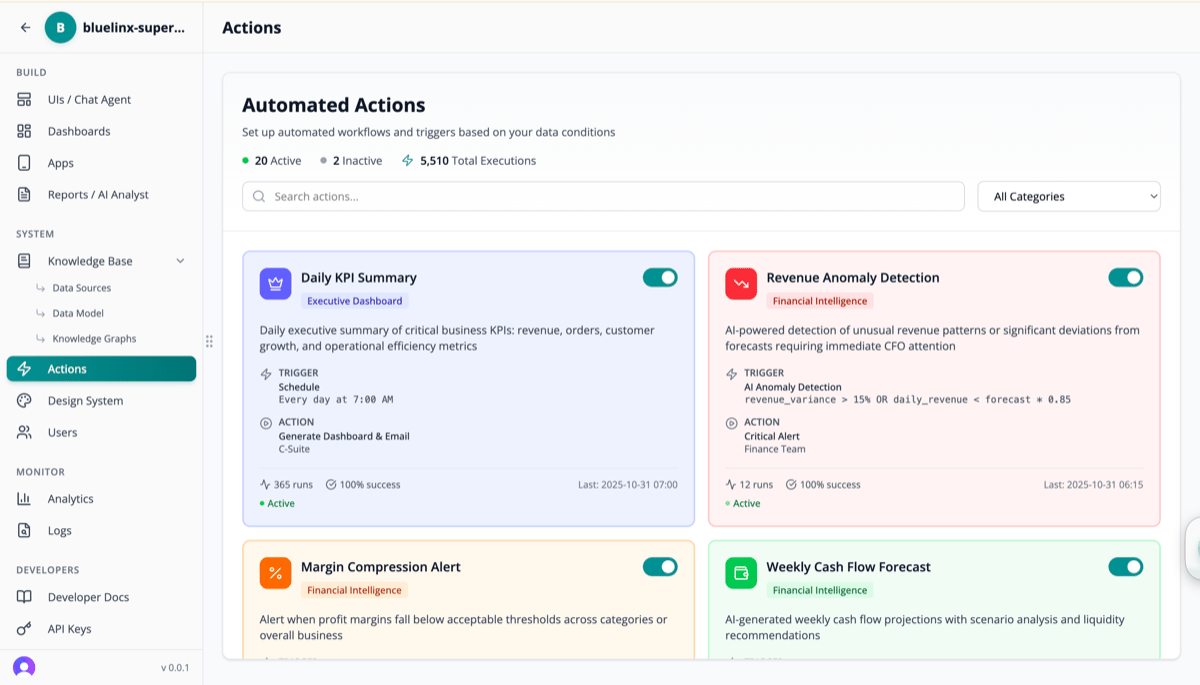The image size is (1200, 685).
Task: Click the Developer Docs open book icon
Action: 24,597
